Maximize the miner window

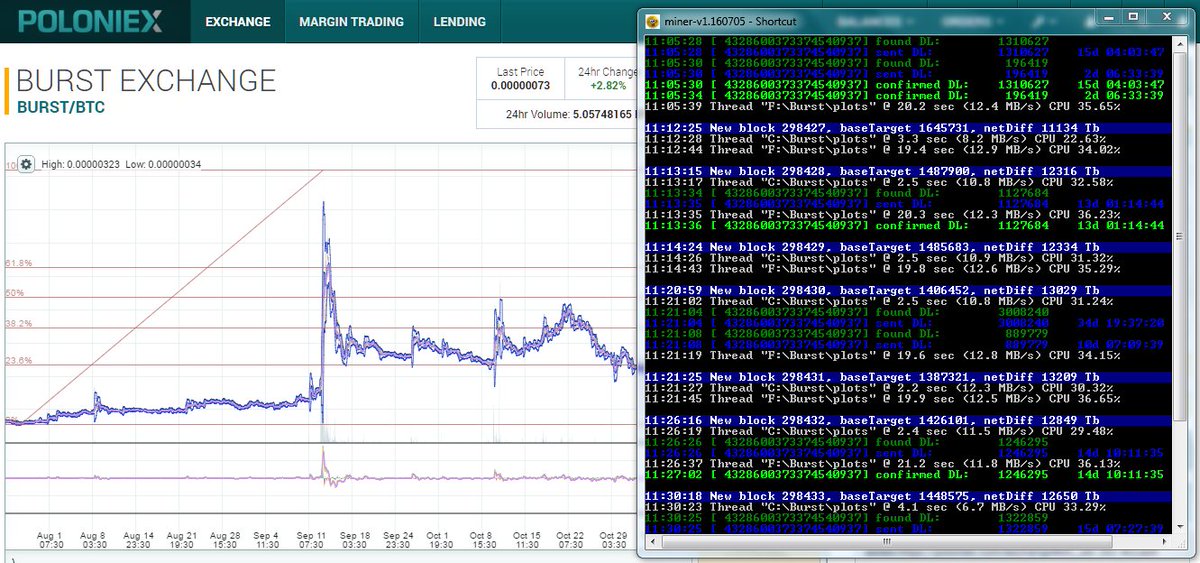click(1133, 17)
